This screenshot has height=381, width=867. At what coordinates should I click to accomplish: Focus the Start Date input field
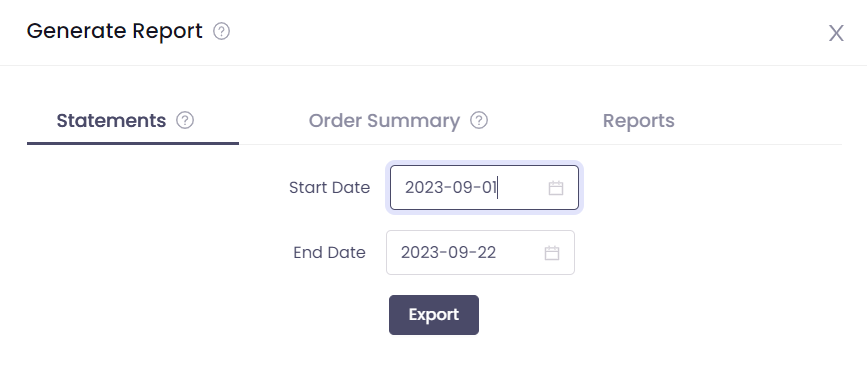(x=484, y=188)
